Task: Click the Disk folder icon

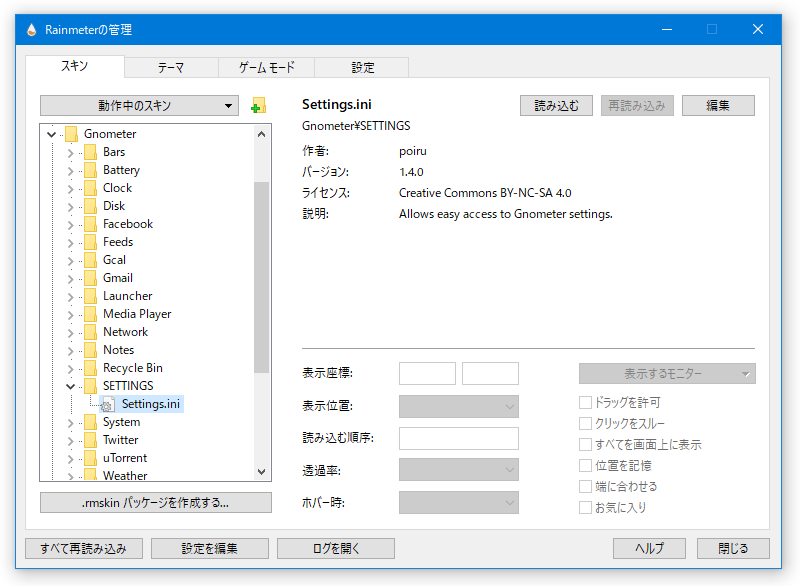Action: (90, 206)
